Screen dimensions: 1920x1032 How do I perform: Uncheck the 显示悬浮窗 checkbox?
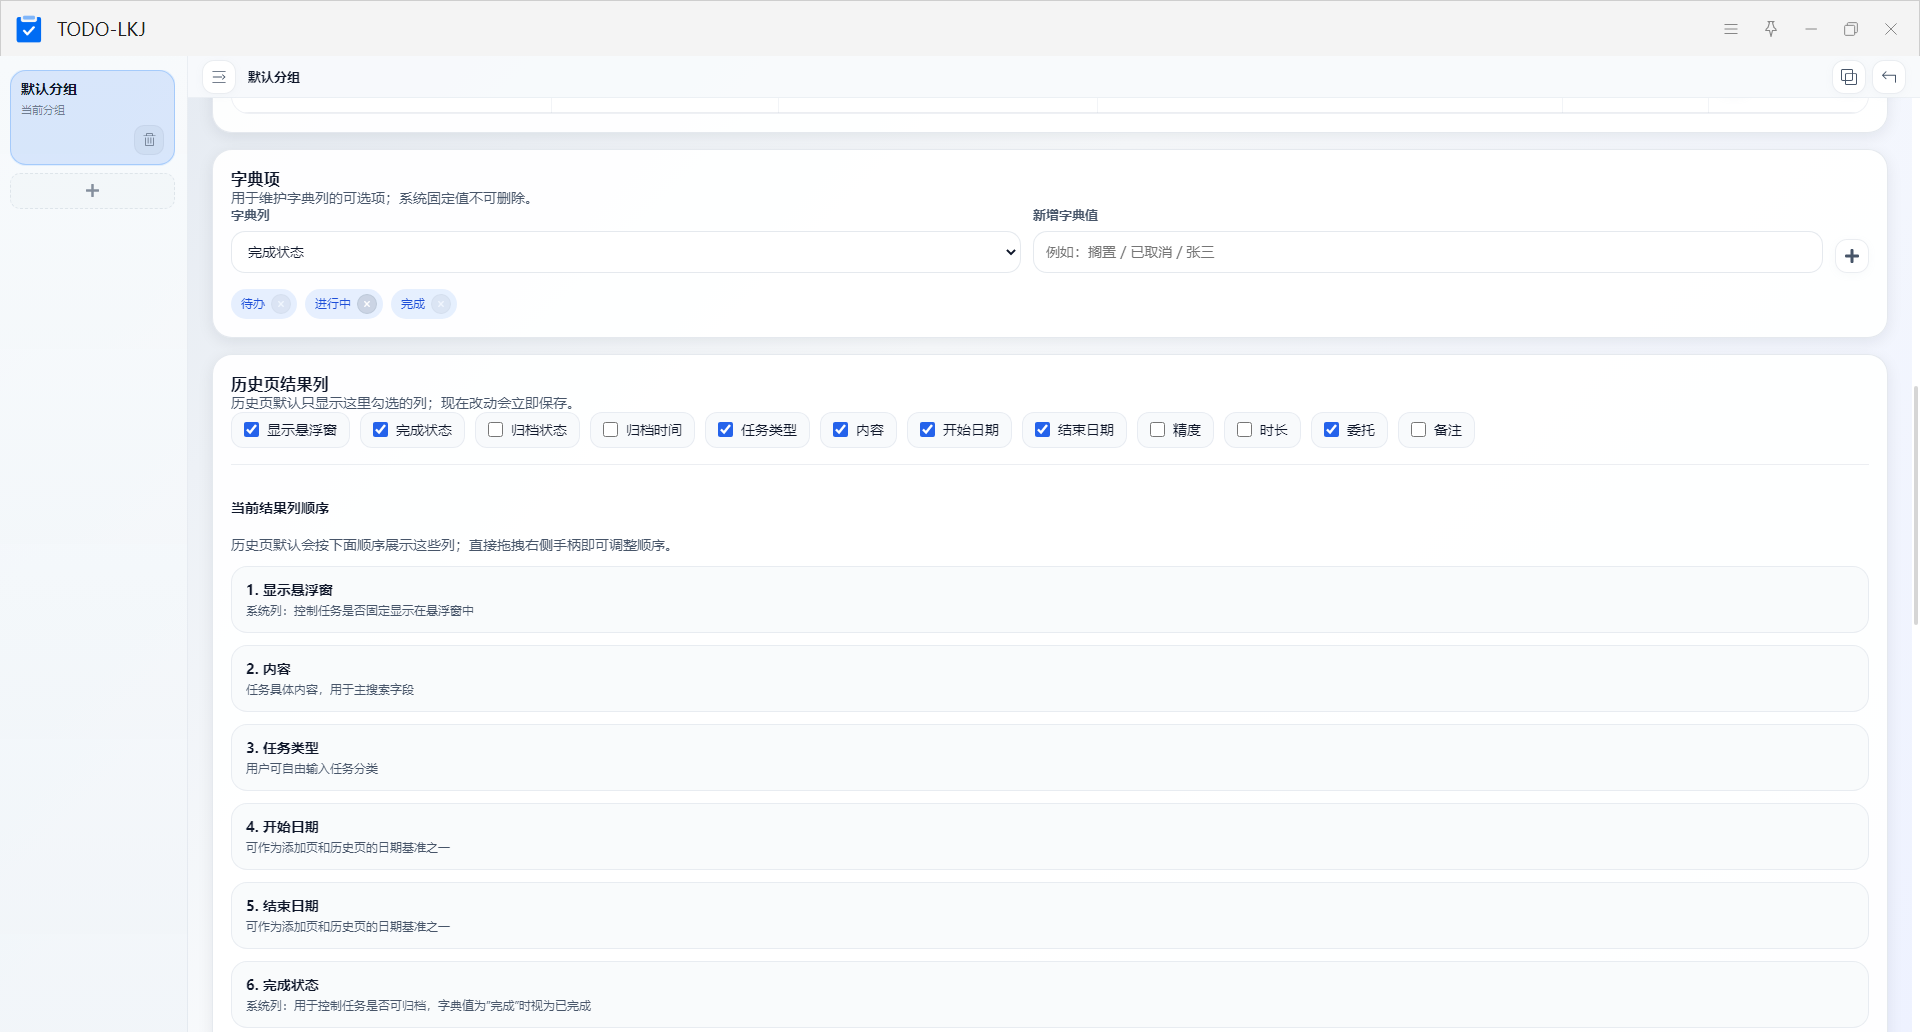(252, 430)
